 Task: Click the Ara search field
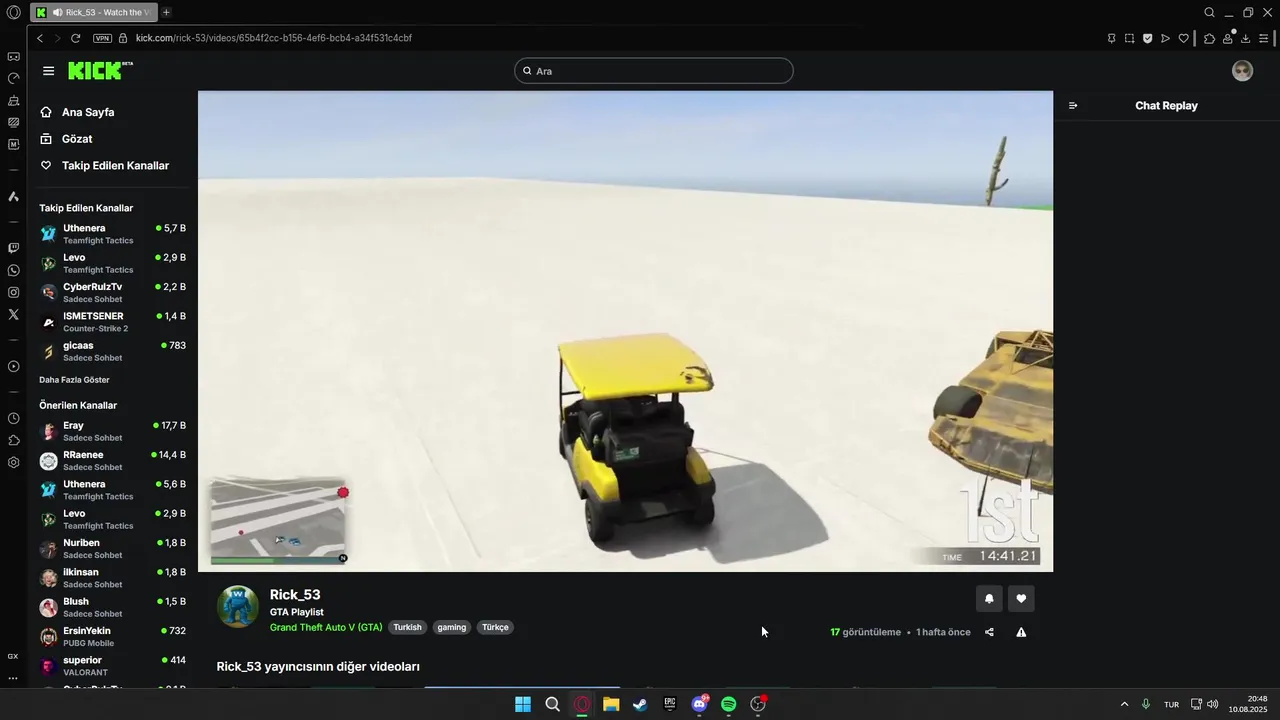tap(654, 71)
